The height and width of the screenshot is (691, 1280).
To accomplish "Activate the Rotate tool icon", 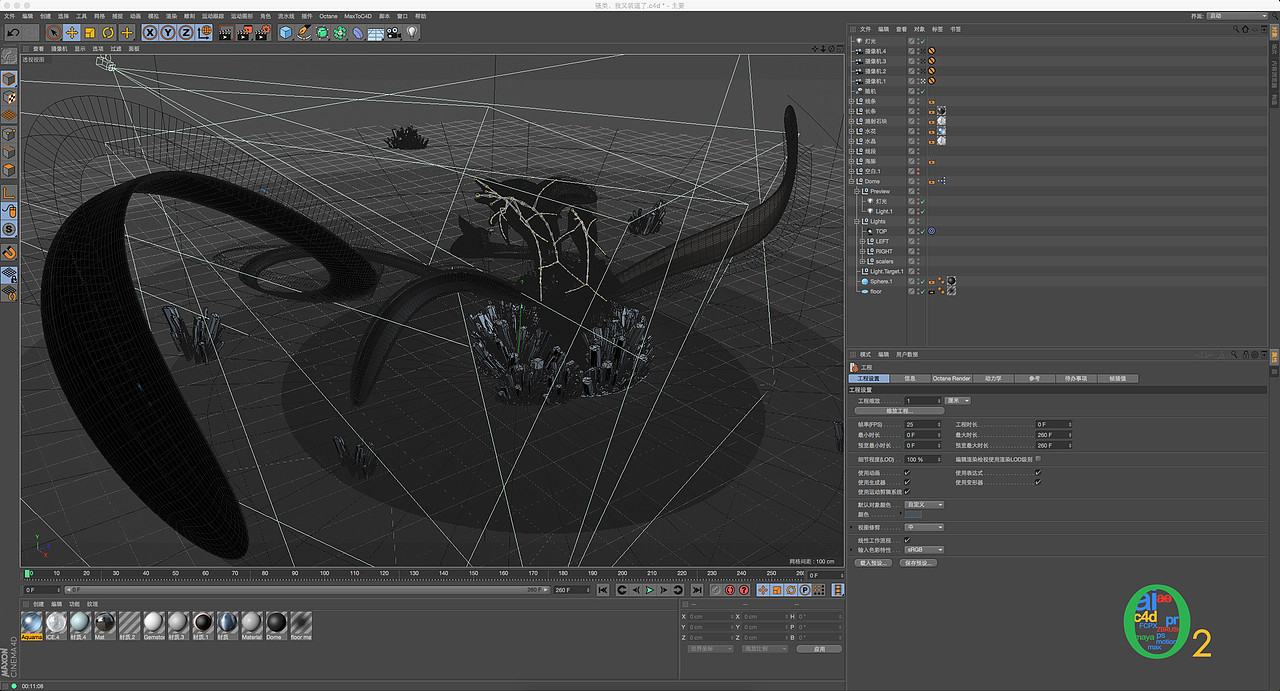I will click(108, 33).
